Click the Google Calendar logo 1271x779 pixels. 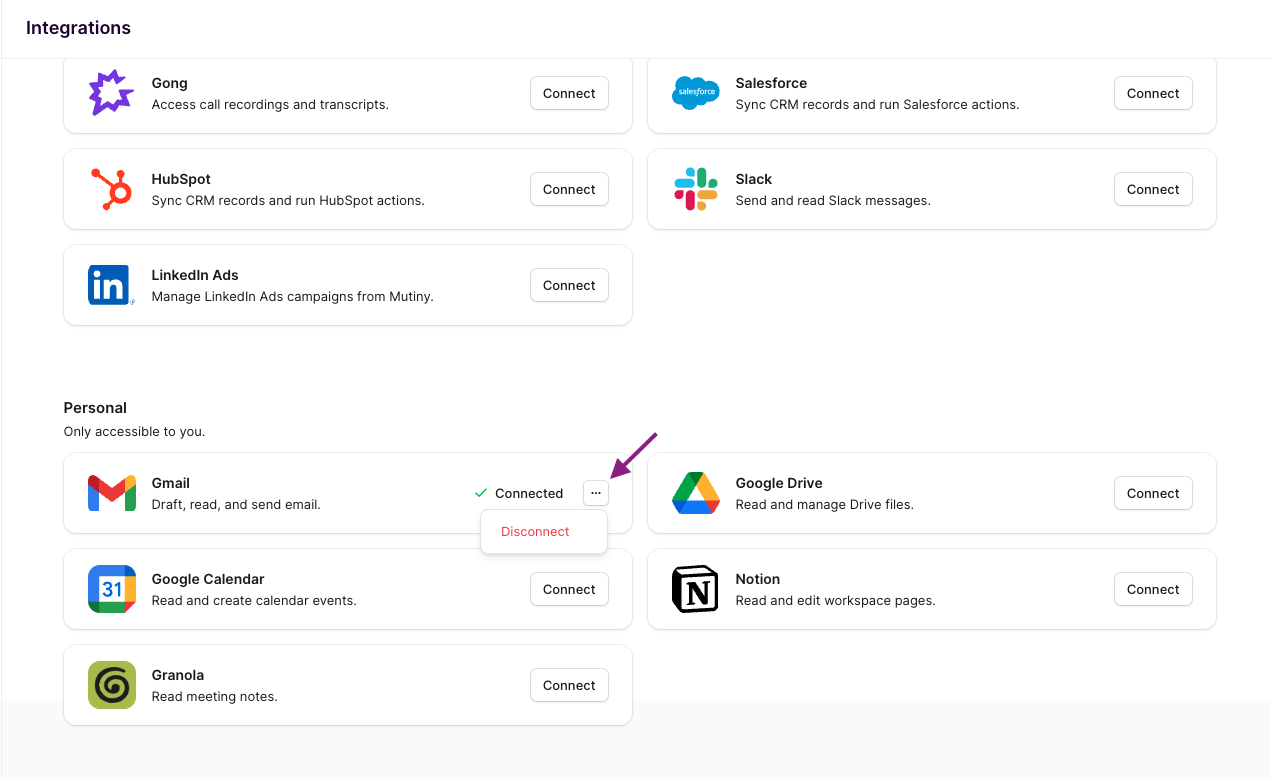pos(111,589)
